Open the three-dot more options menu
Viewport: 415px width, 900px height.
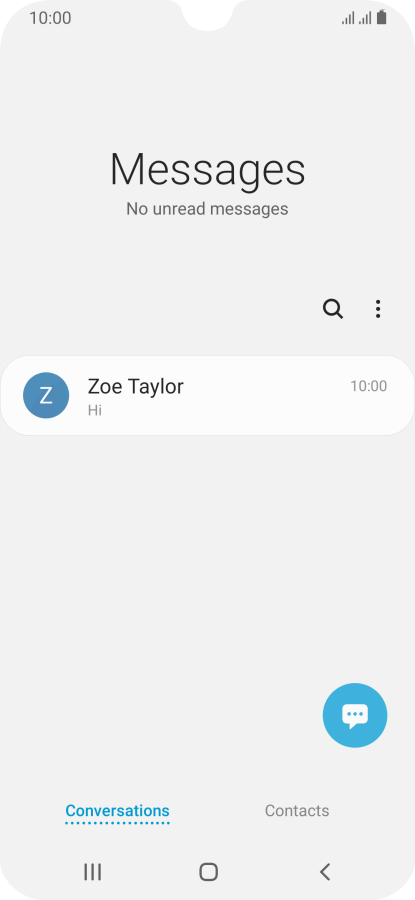378,309
